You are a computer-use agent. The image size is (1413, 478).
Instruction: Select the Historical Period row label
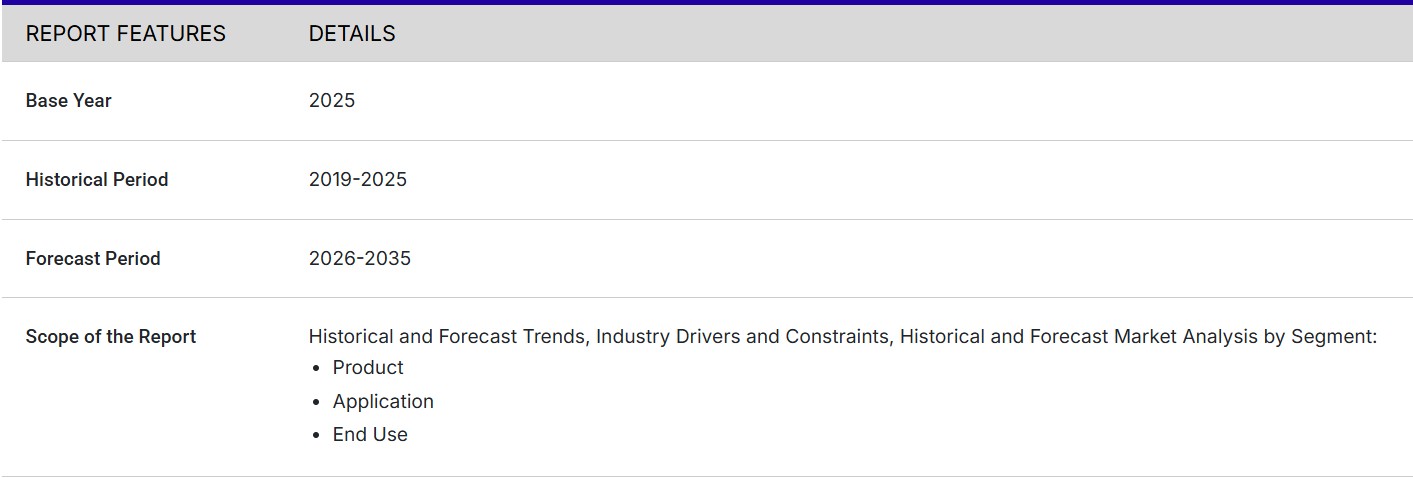[96, 180]
